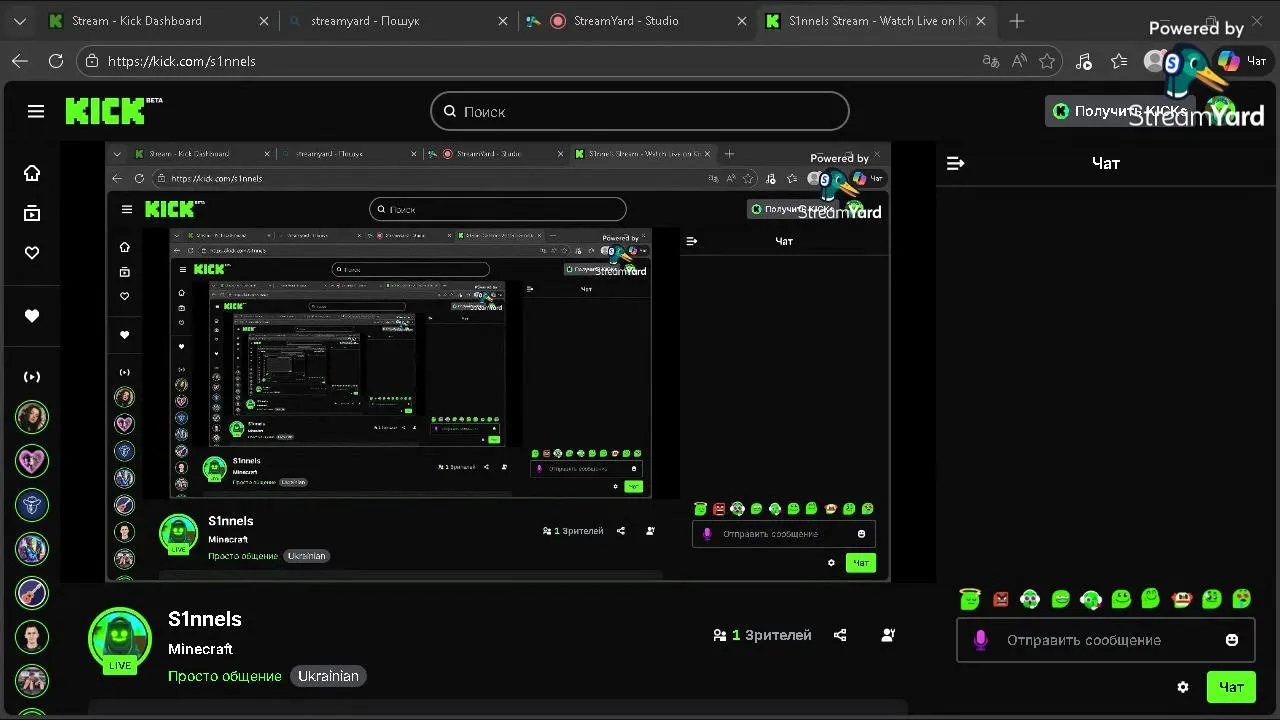1280x720 pixels.
Task: Click the Отправить сообщение message field
Action: click(1105, 640)
